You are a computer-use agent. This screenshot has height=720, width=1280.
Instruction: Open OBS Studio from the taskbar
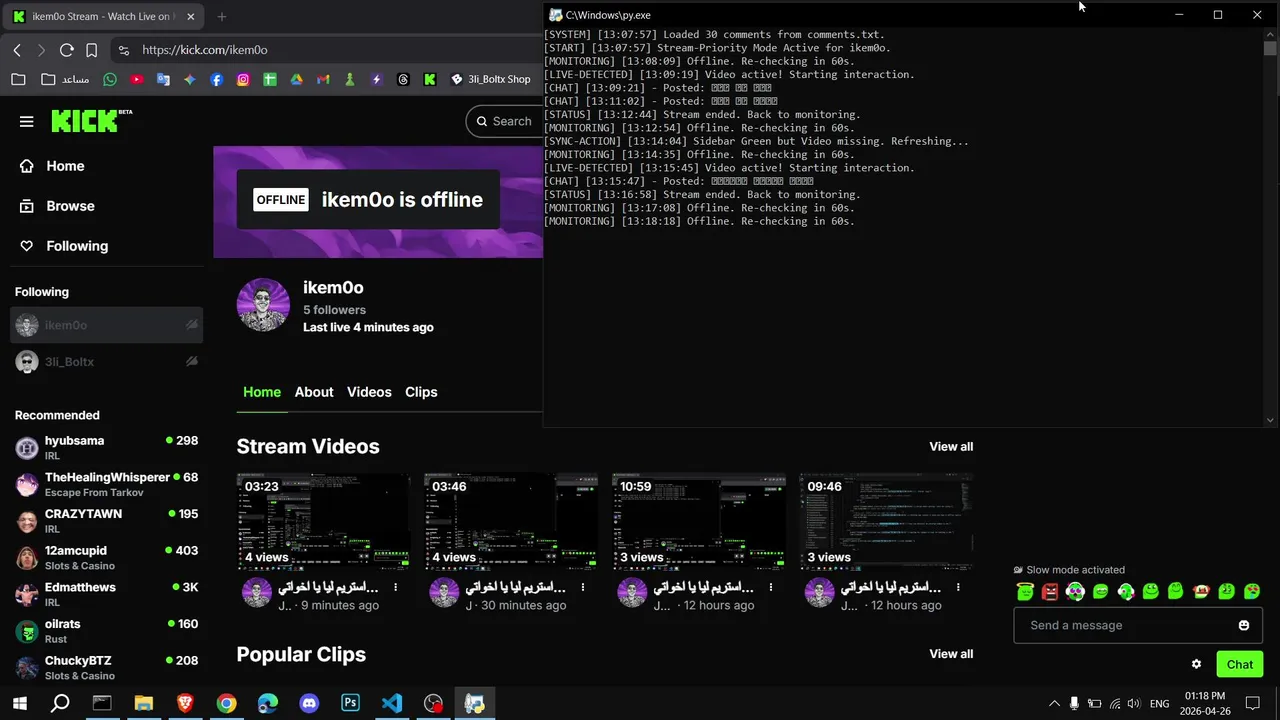point(433,703)
